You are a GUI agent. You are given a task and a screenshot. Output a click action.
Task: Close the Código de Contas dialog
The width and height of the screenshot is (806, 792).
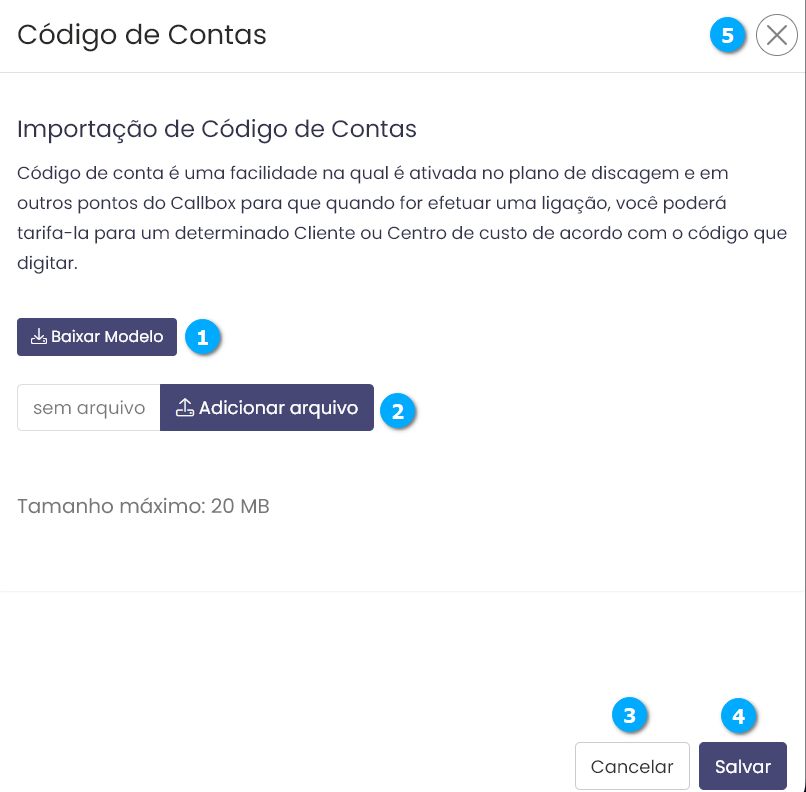776,36
